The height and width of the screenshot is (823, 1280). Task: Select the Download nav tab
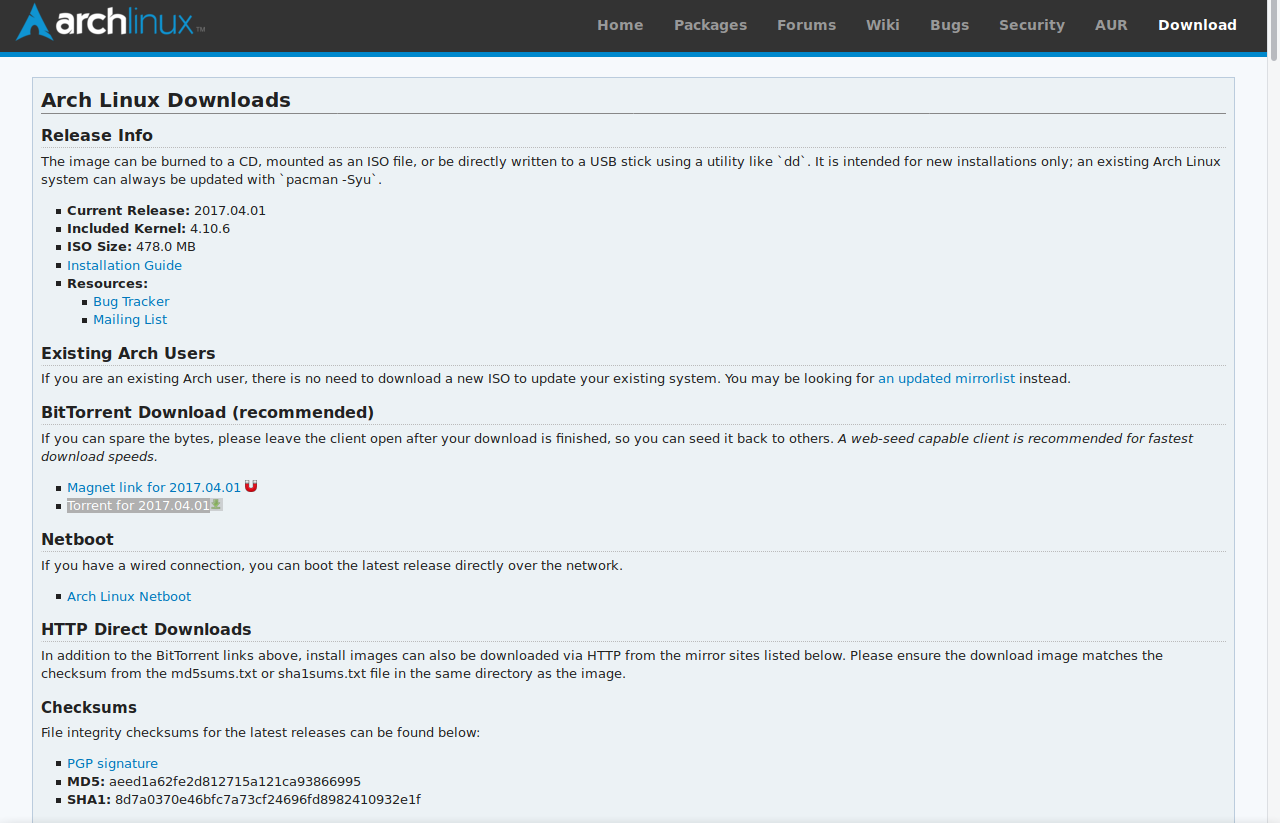[1197, 25]
